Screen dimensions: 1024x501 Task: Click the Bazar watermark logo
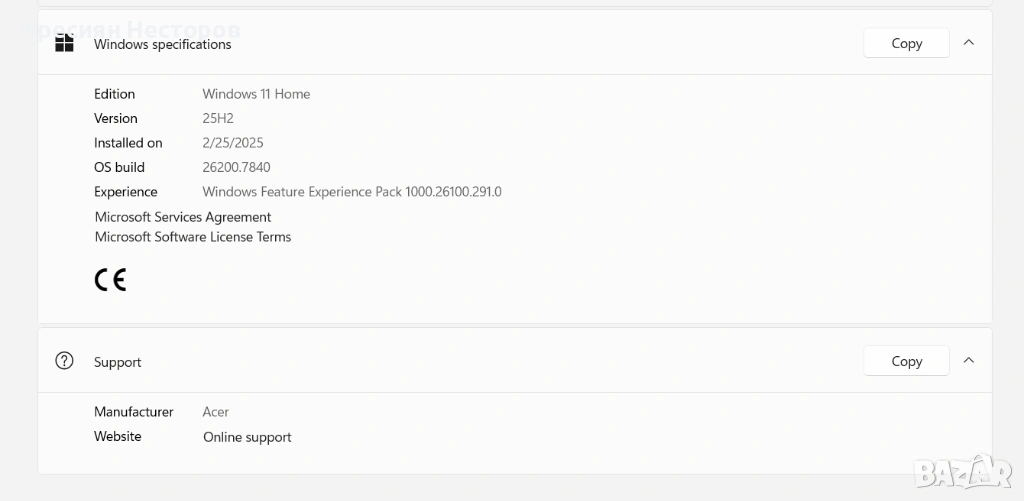pyautogui.click(x=976, y=468)
